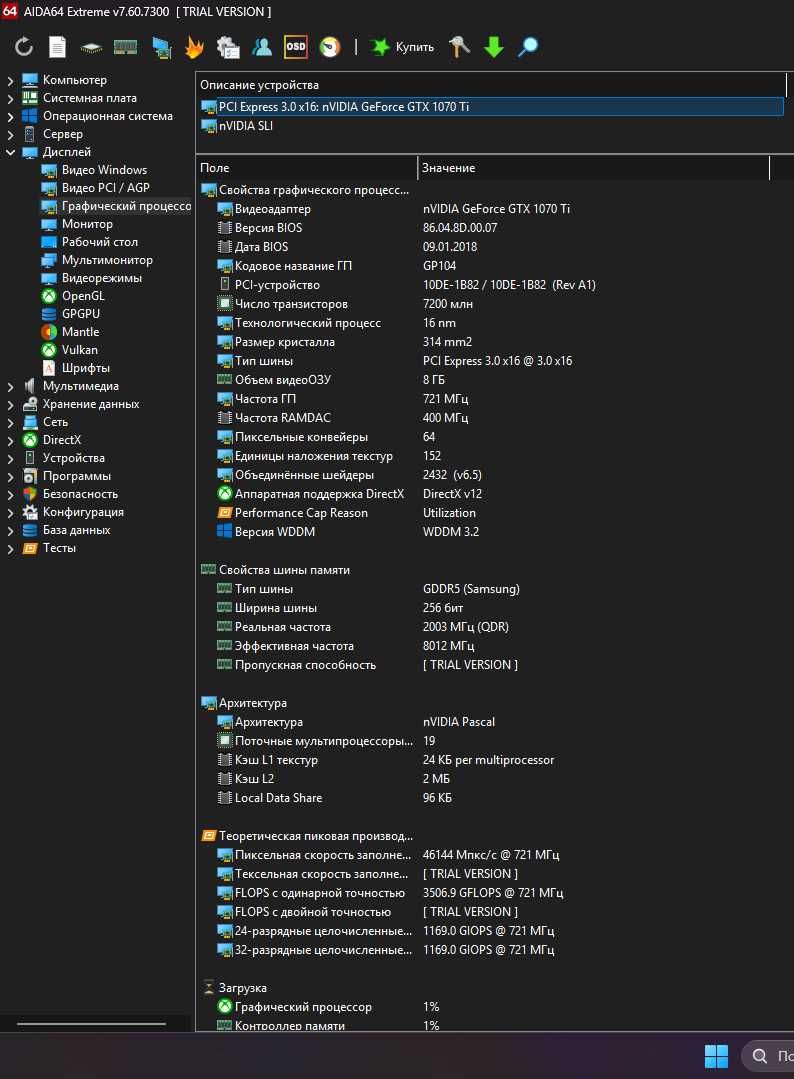The image size is (794, 1079).
Task: Open the Видеорежимы tree item
Action: [92, 278]
